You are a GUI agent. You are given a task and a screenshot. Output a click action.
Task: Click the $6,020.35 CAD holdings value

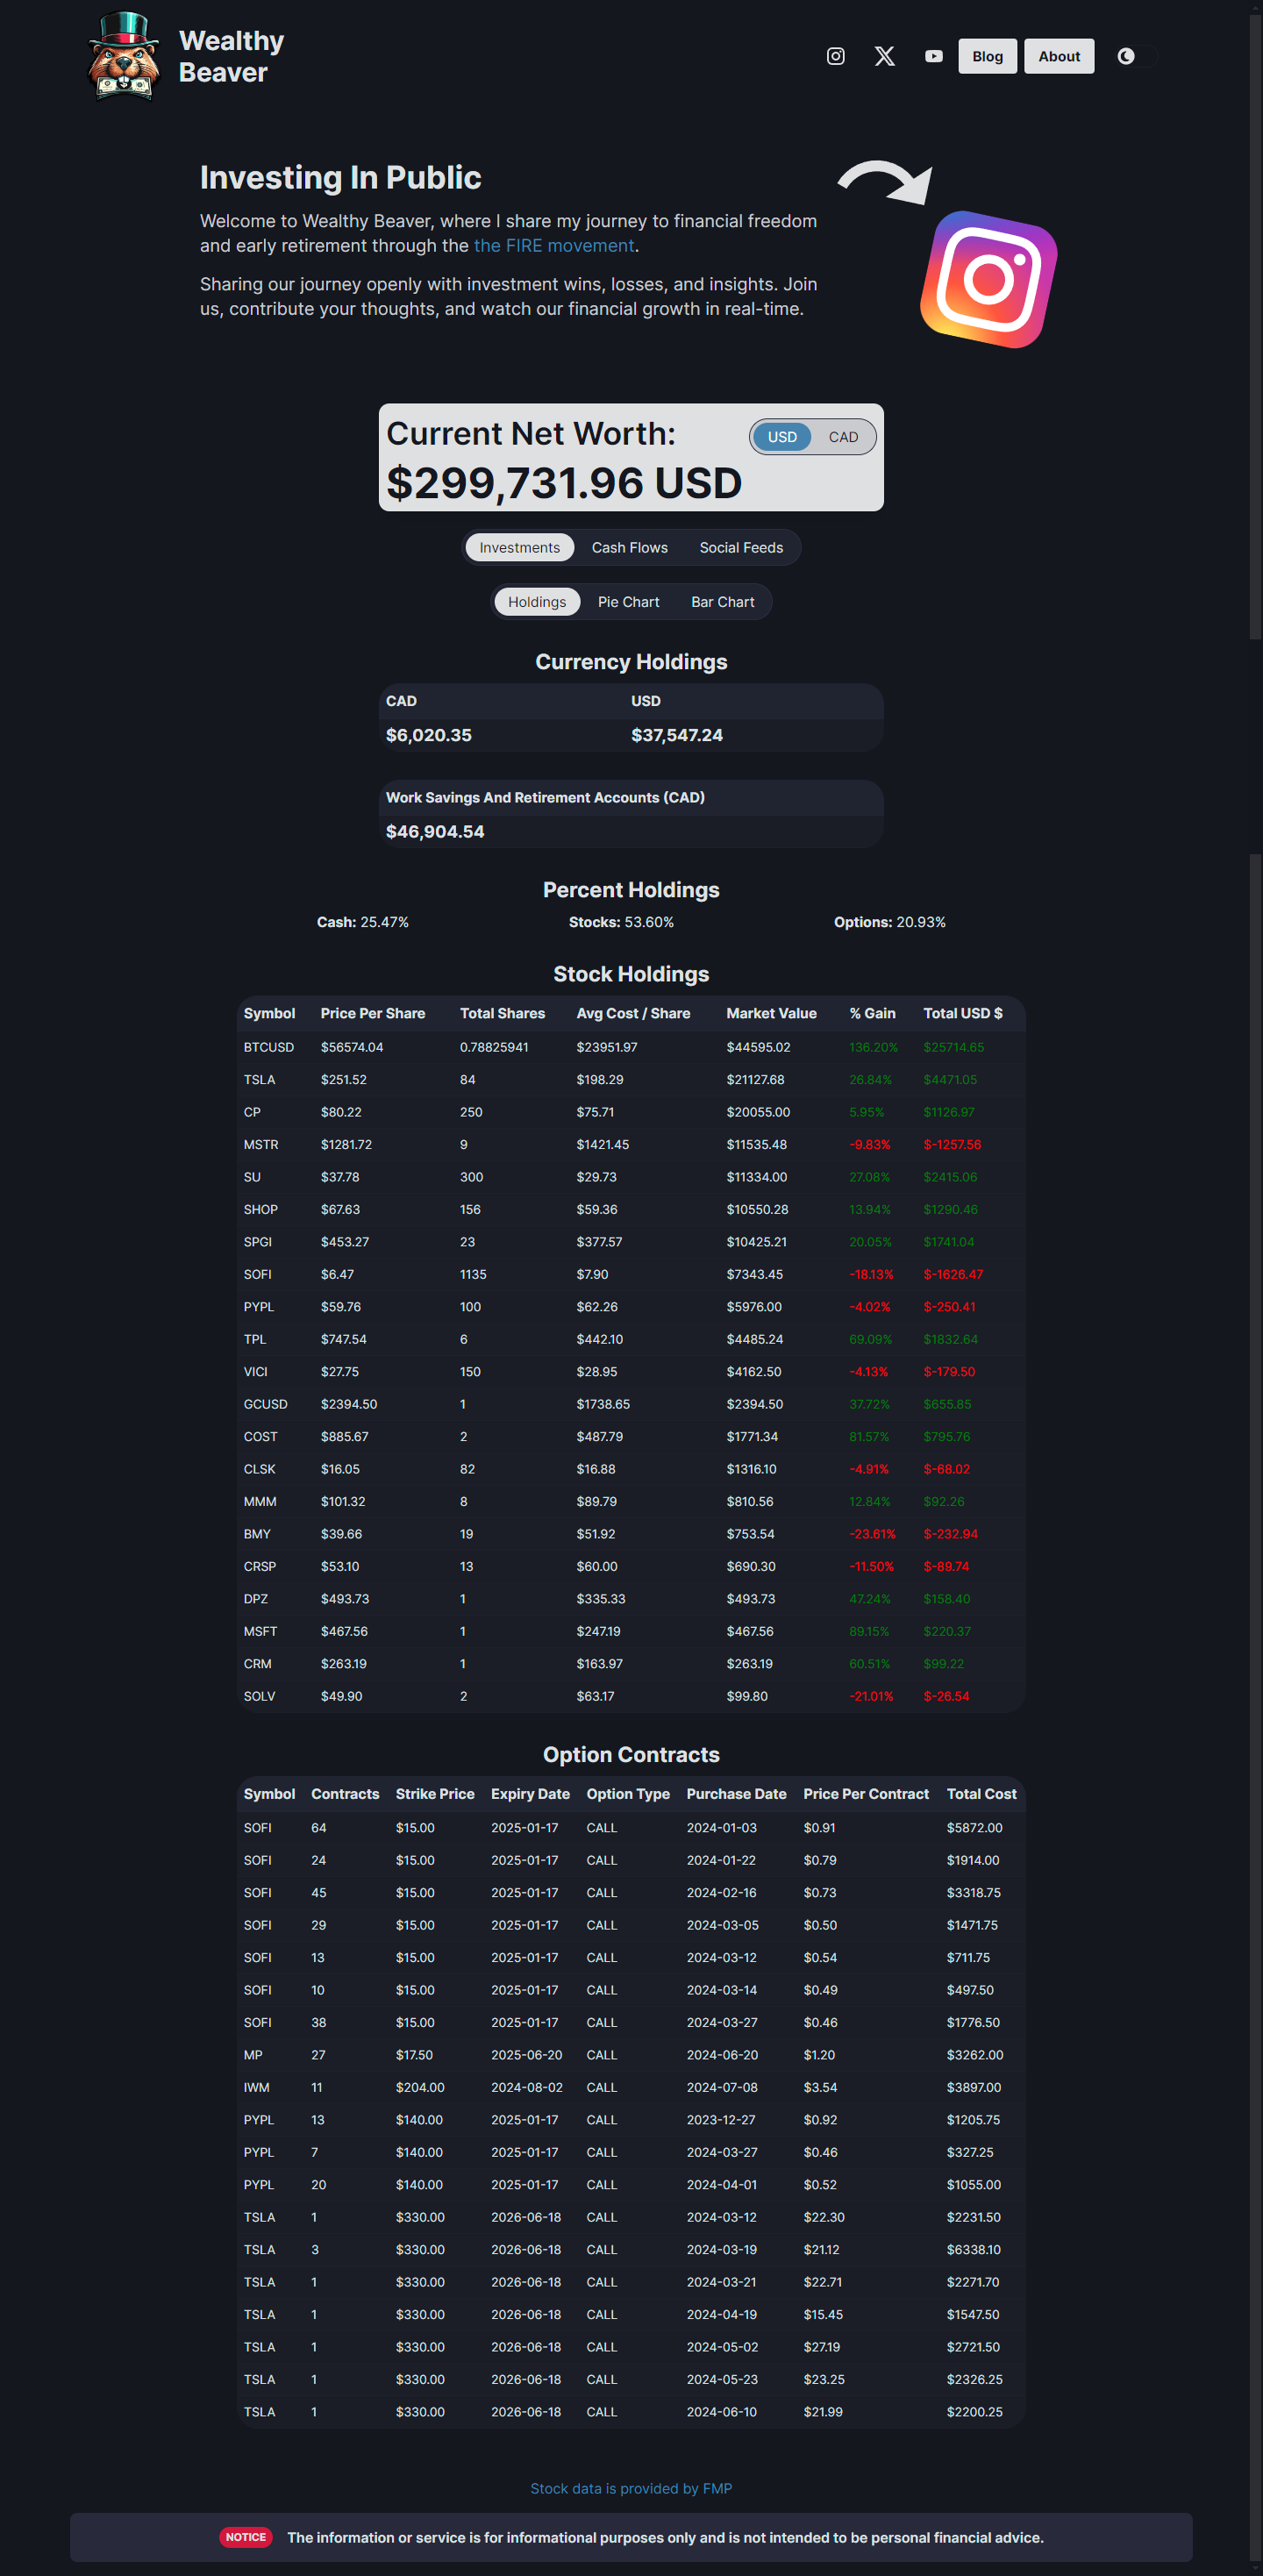click(428, 735)
